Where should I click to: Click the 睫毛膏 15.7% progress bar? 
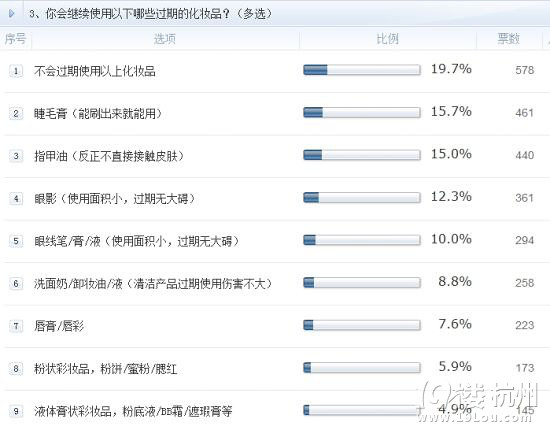362,113
